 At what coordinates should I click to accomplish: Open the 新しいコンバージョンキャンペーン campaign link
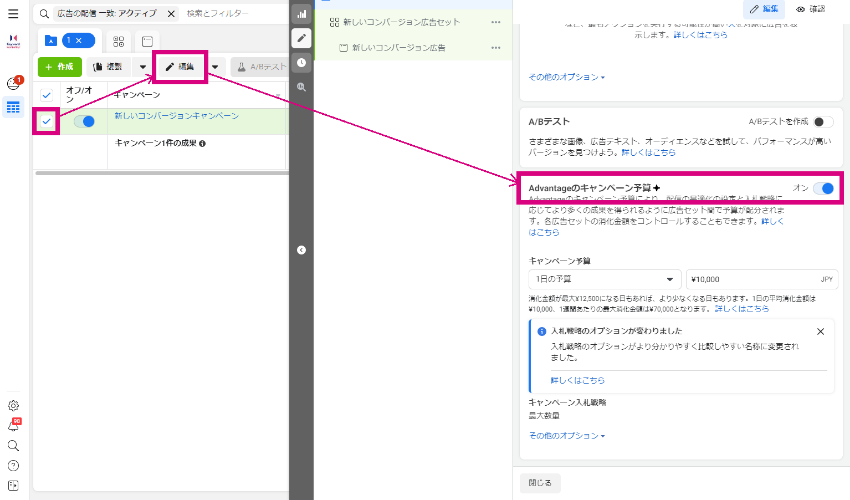pos(176,116)
